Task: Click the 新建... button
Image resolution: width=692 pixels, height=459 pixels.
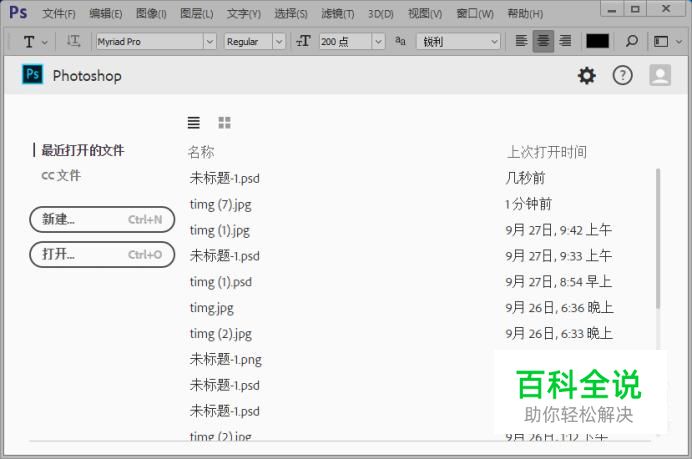Action: (102, 219)
